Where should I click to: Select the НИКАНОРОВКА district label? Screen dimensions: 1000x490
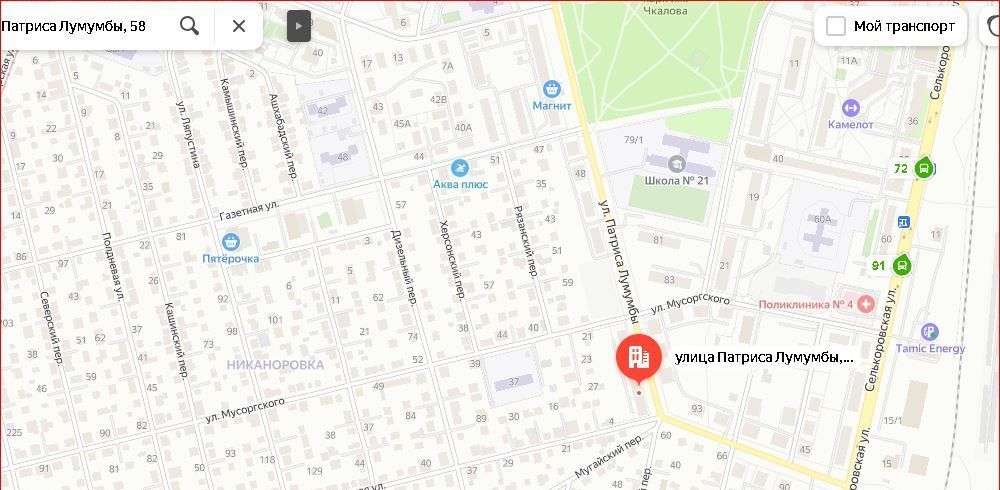pyautogui.click(x=275, y=365)
